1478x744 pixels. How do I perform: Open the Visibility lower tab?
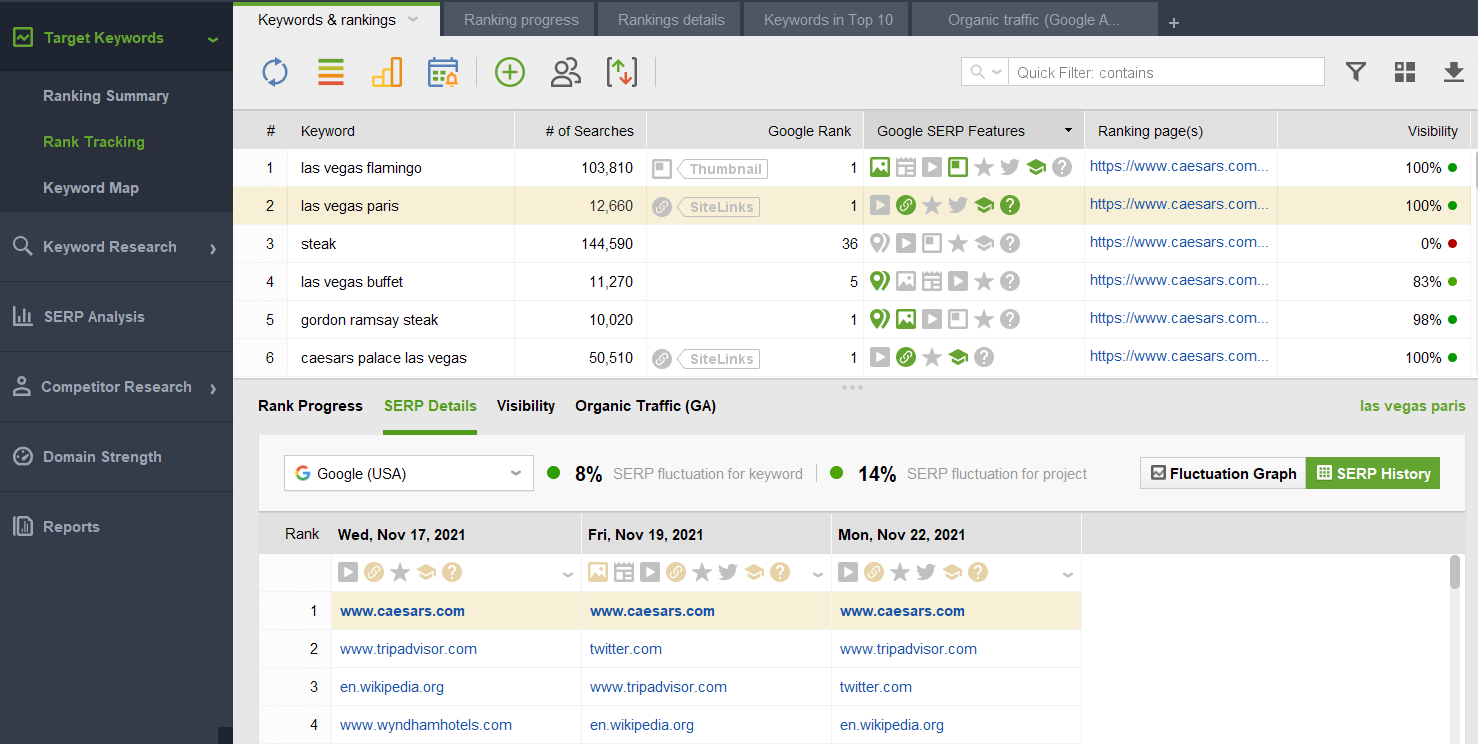pyautogui.click(x=526, y=406)
